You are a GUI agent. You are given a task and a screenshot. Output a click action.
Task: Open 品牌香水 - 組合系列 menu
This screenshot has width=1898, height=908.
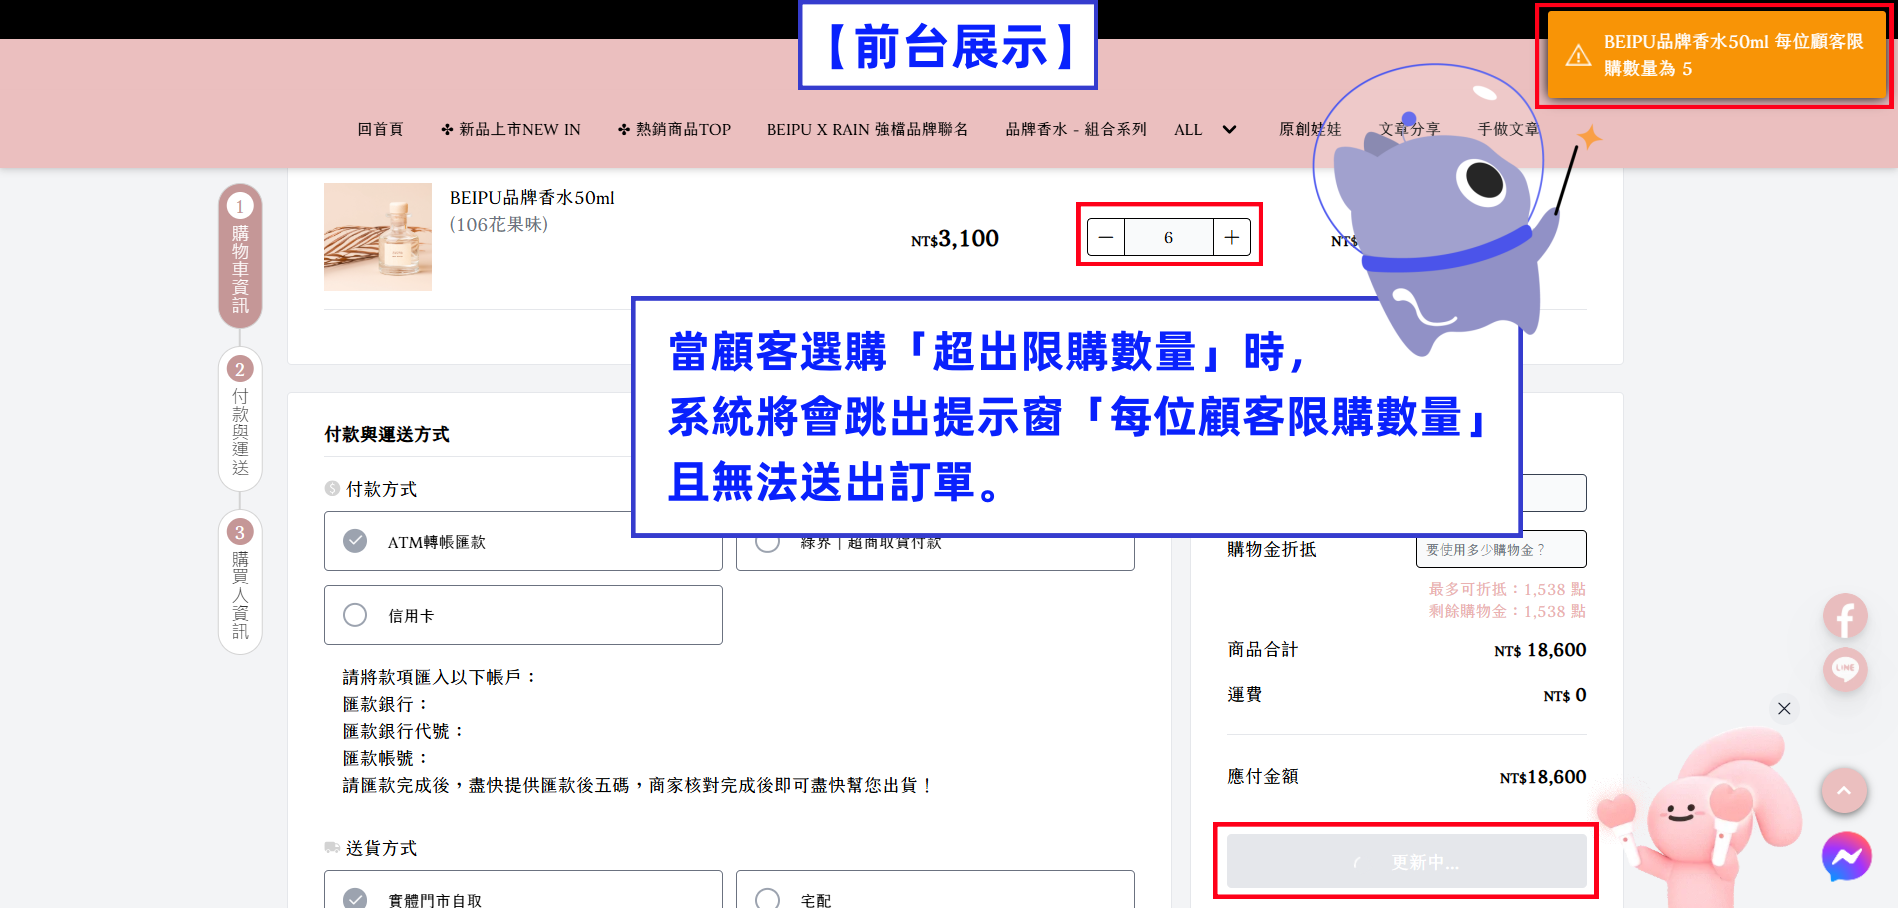coord(1076,130)
